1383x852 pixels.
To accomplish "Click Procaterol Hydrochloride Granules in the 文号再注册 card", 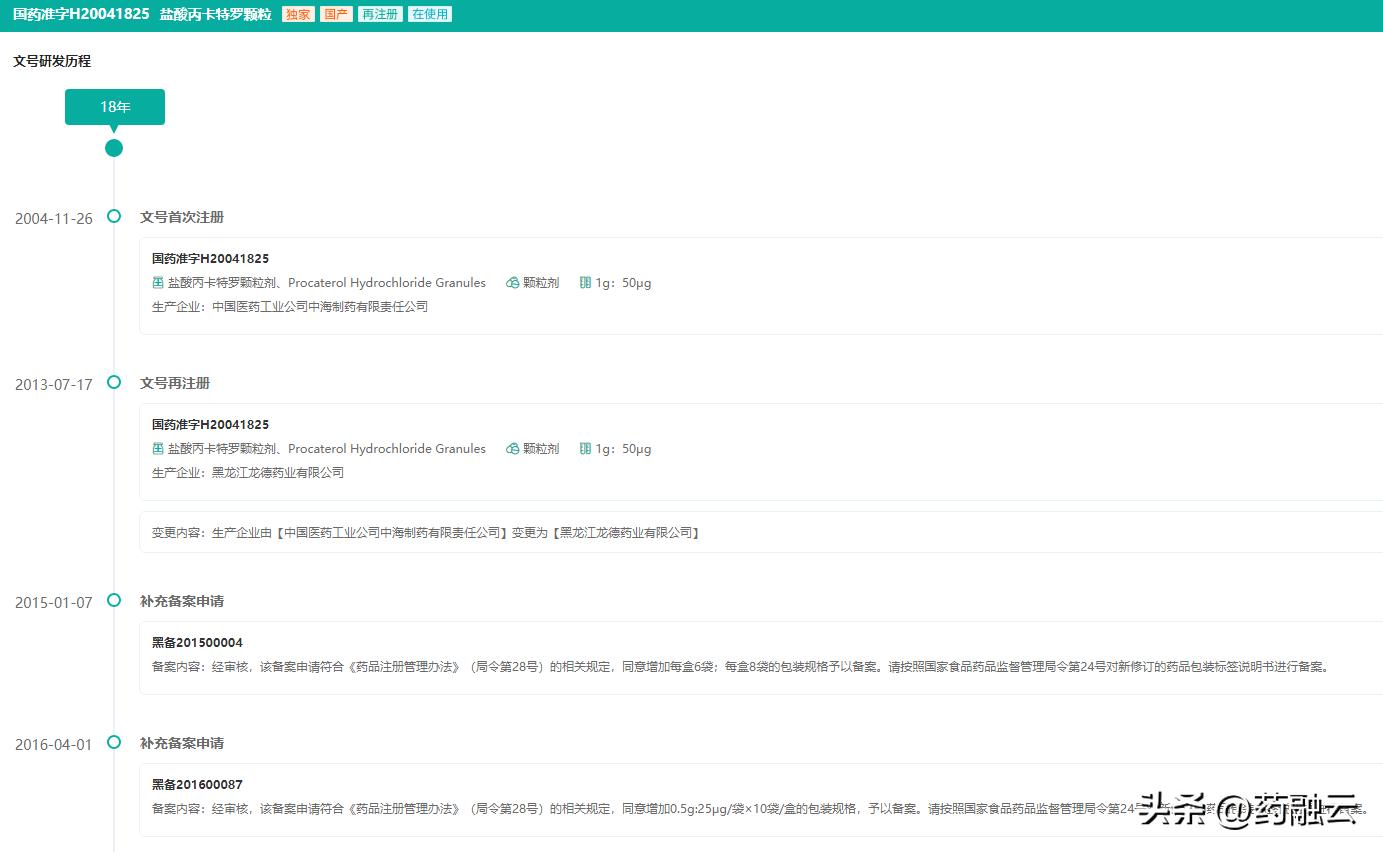I will tap(387, 449).
